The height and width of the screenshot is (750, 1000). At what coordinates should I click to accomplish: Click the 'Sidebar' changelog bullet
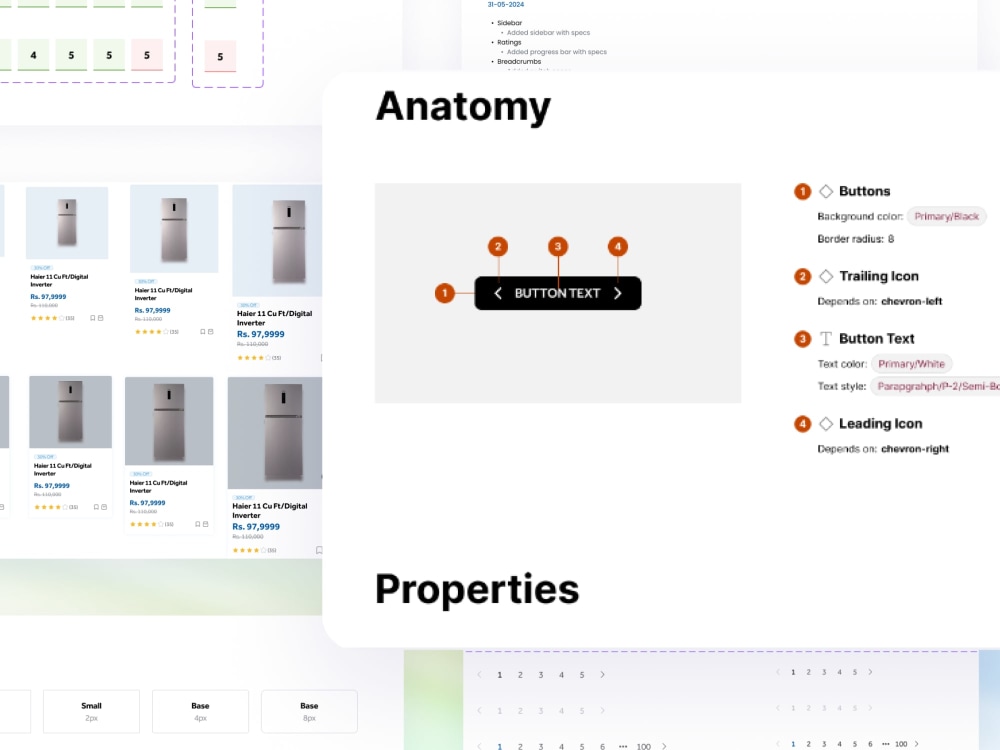(510, 23)
